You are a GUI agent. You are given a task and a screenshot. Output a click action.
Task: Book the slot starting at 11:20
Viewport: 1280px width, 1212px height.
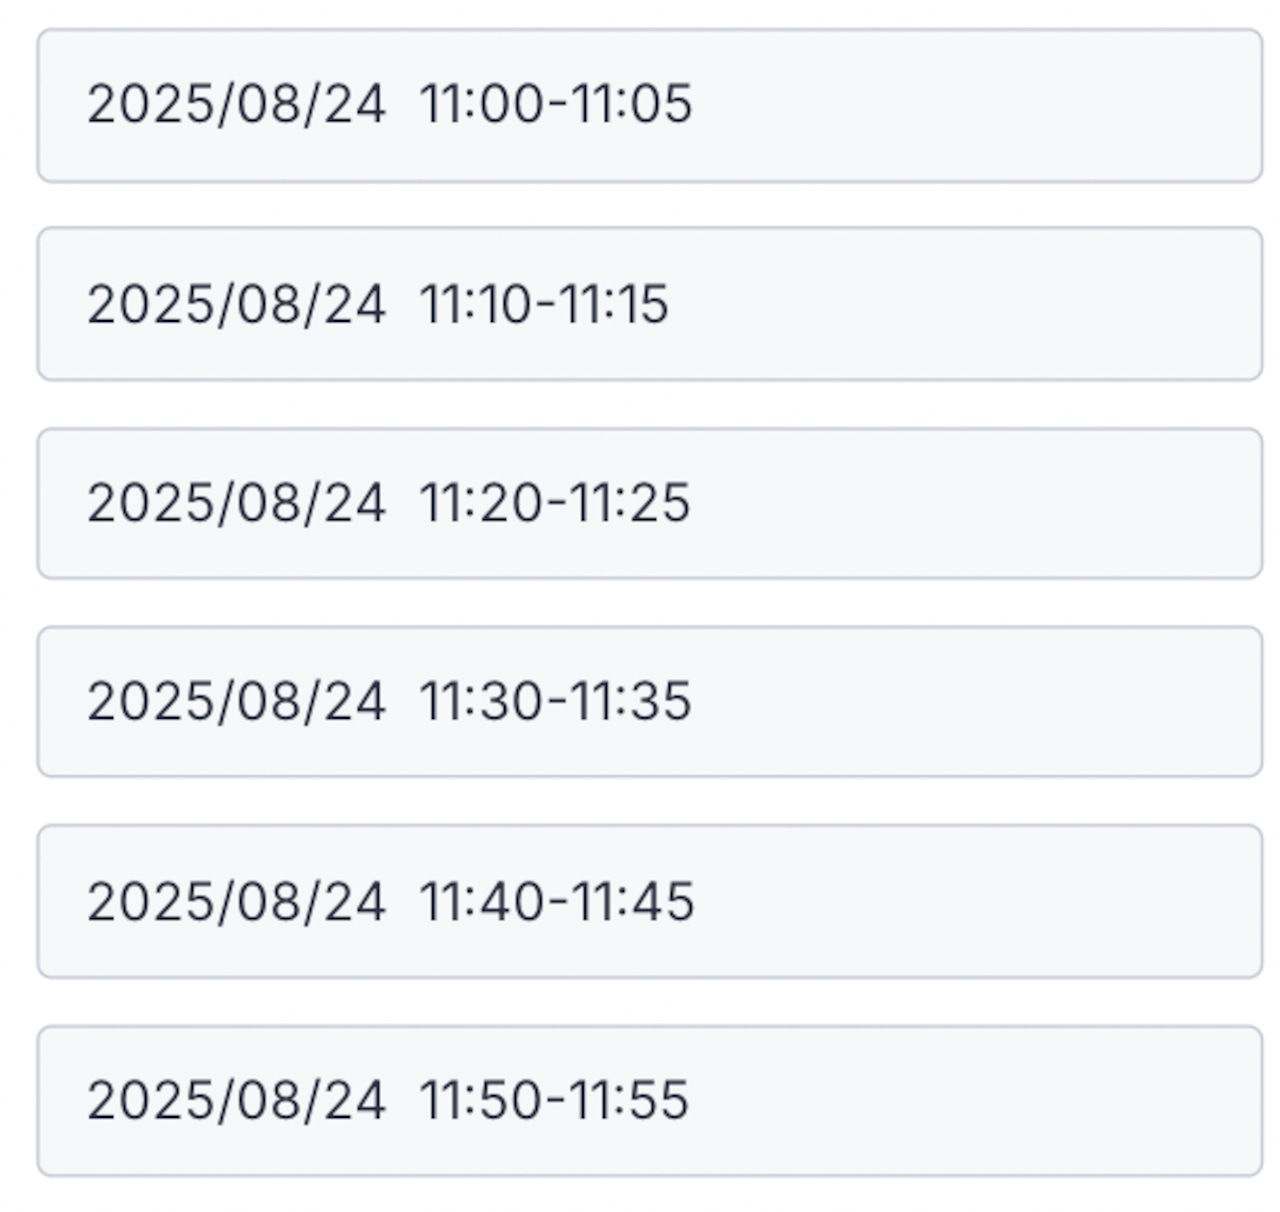[x=650, y=503]
